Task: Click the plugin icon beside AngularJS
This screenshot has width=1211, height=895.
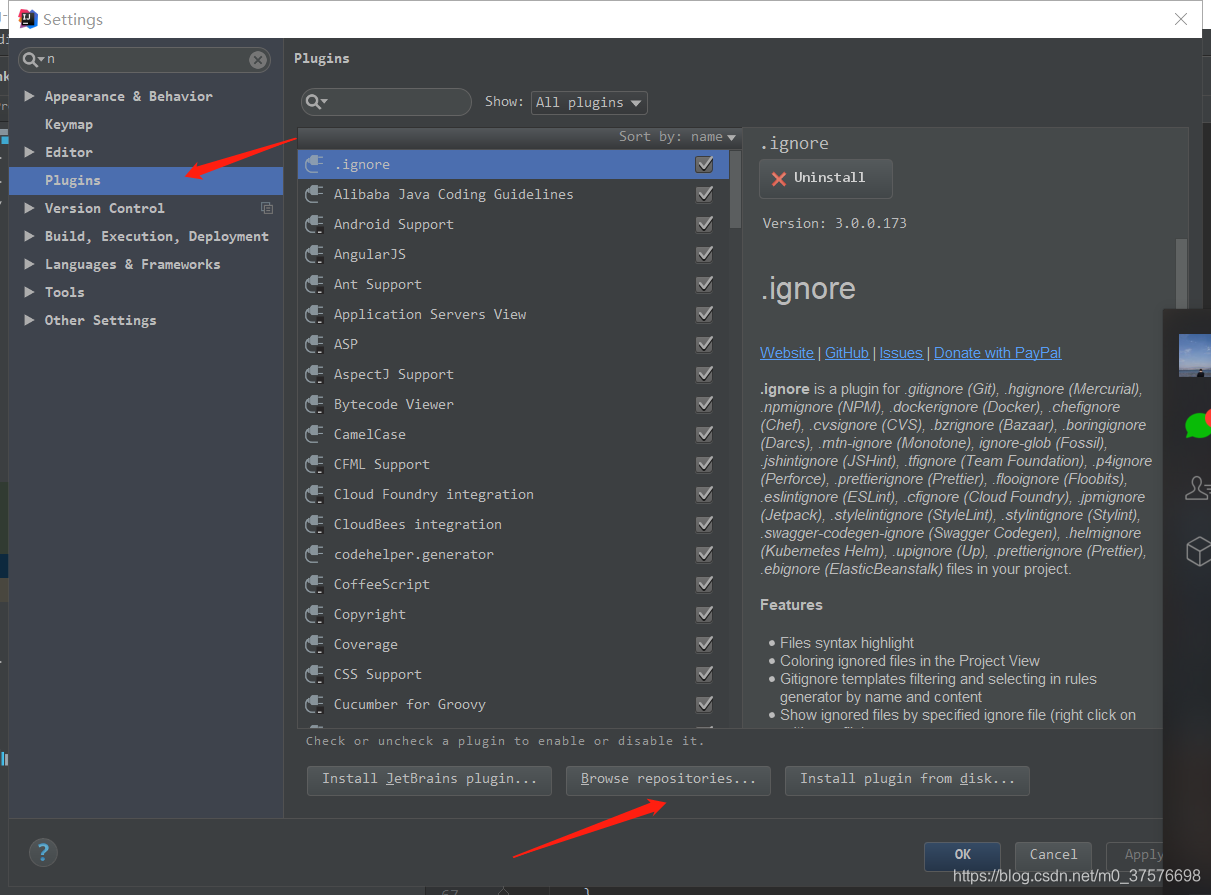Action: pos(314,254)
